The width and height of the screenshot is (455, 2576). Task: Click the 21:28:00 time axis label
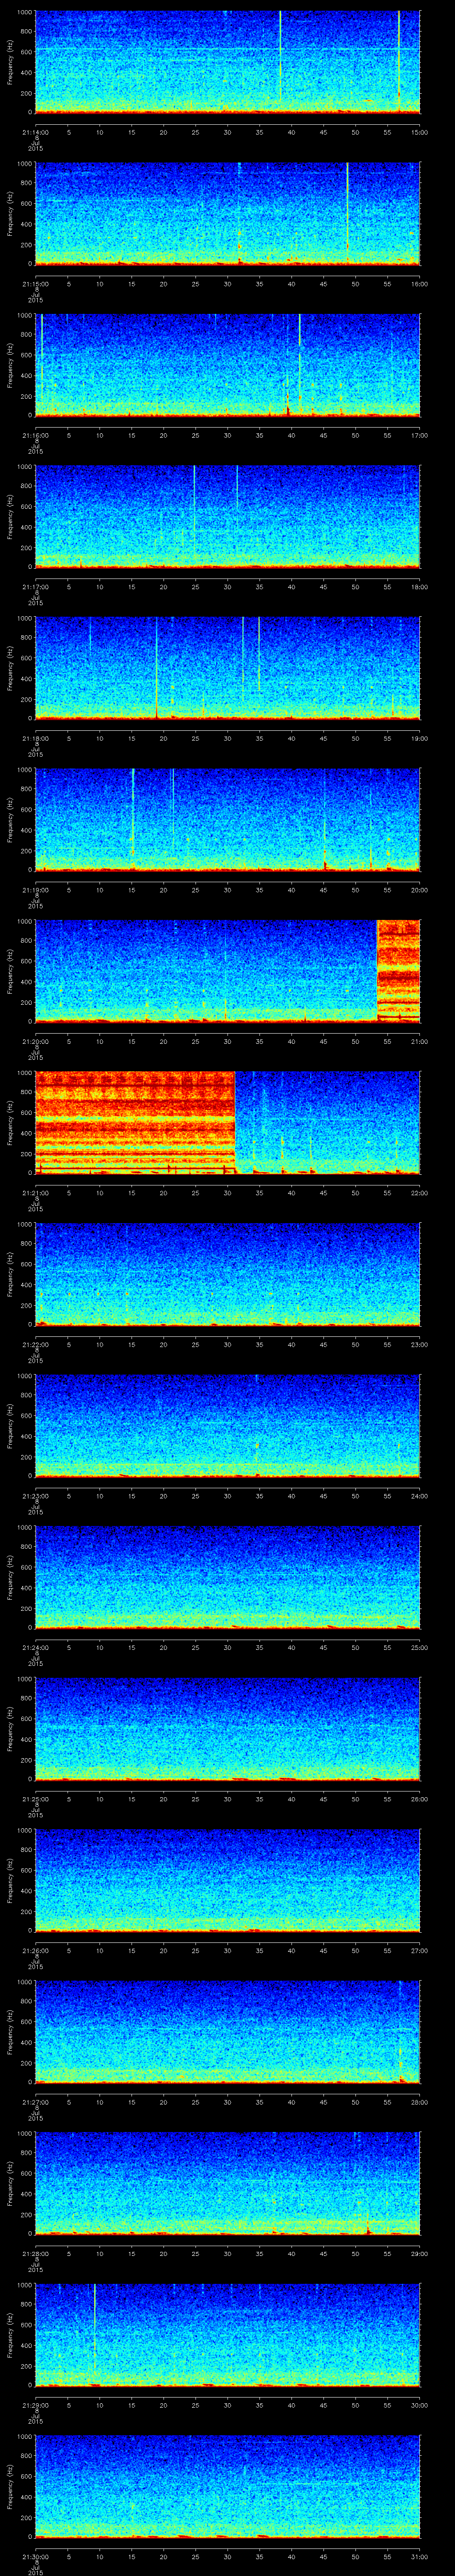point(35,2254)
